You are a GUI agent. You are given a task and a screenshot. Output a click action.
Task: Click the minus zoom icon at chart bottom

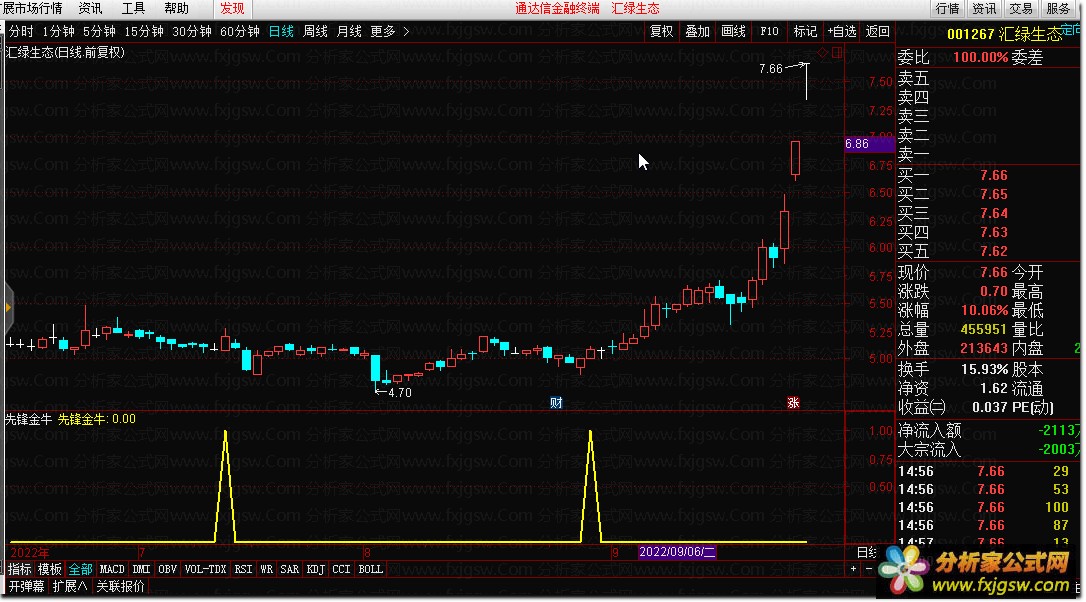coord(869,569)
